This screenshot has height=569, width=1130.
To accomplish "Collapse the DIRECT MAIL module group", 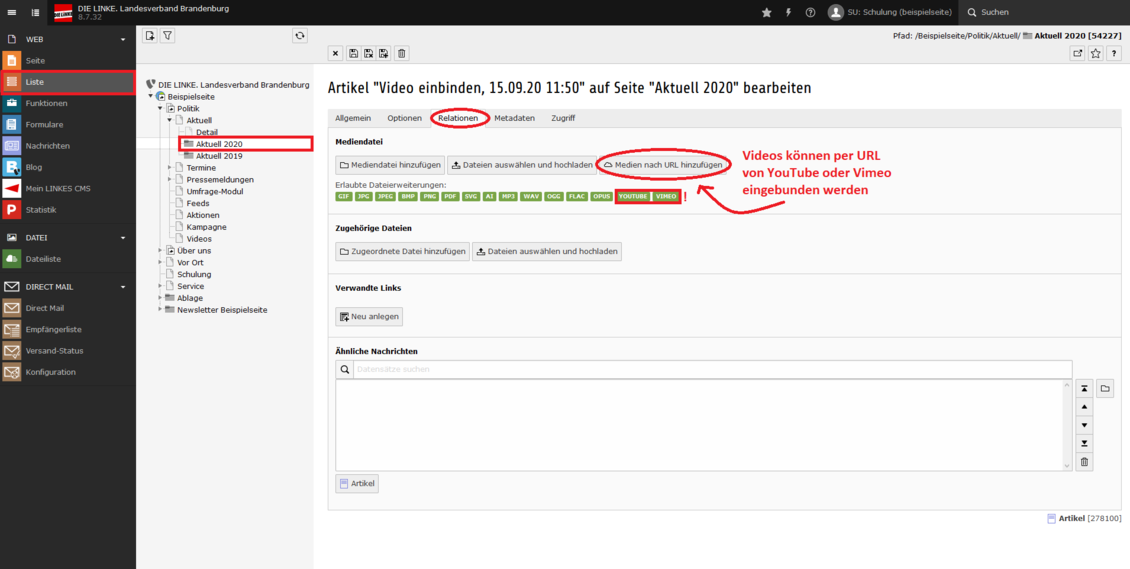I will (x=68, y=287).
